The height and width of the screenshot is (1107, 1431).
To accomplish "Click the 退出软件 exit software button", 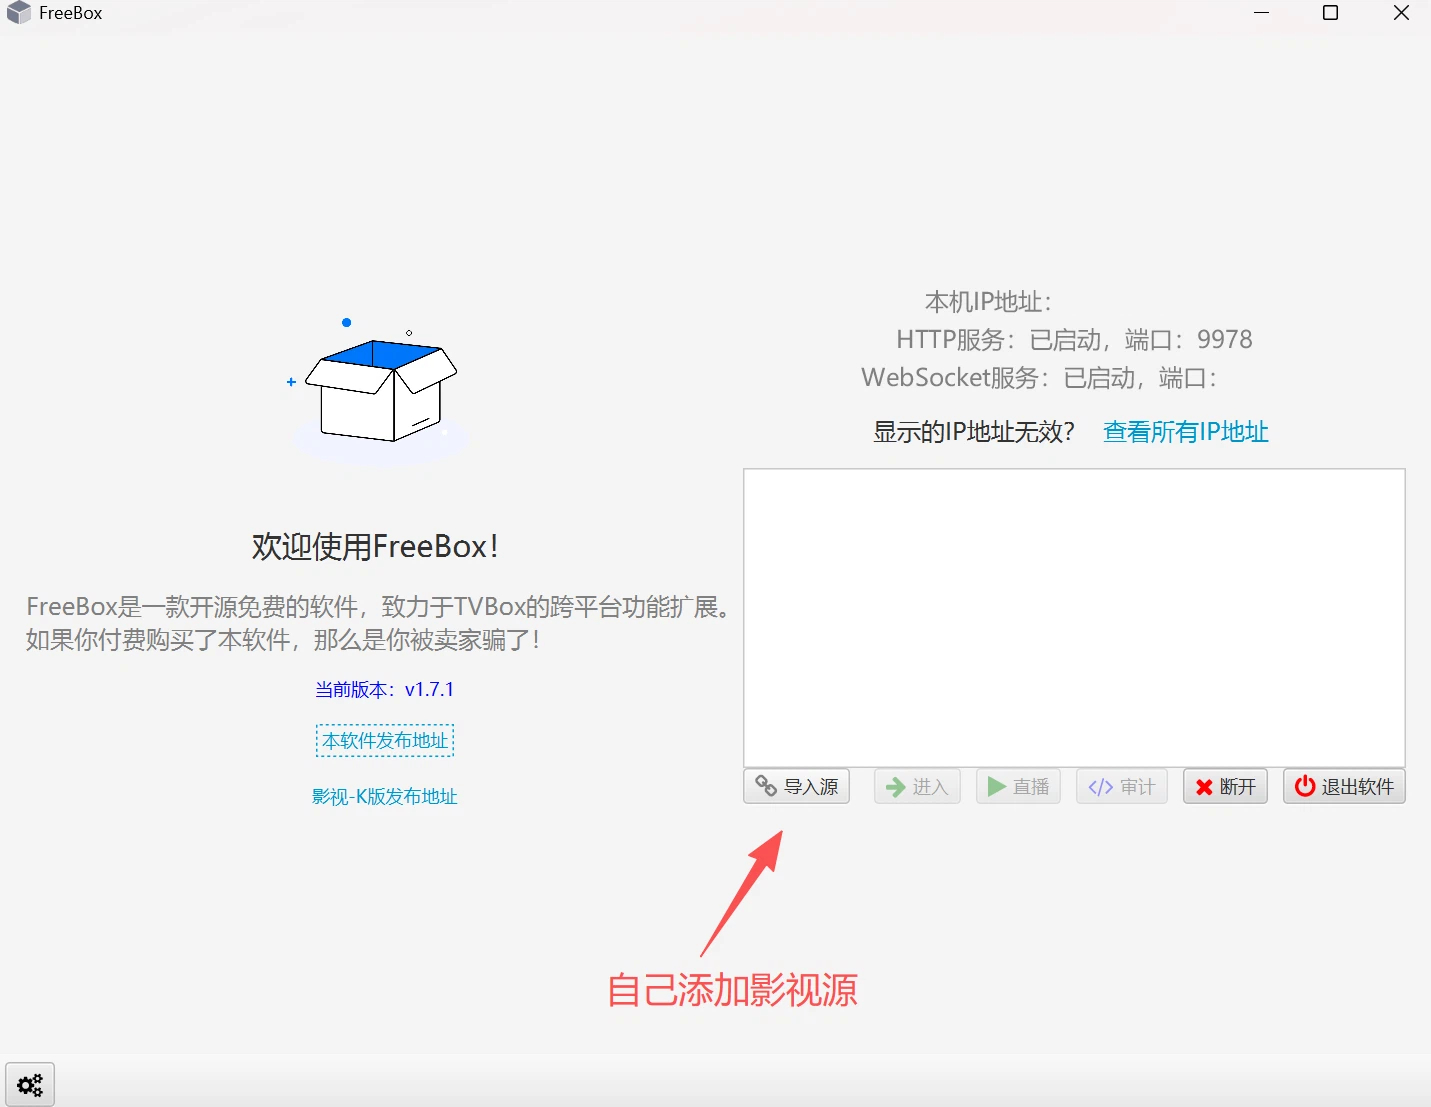I will point(1344,787).
